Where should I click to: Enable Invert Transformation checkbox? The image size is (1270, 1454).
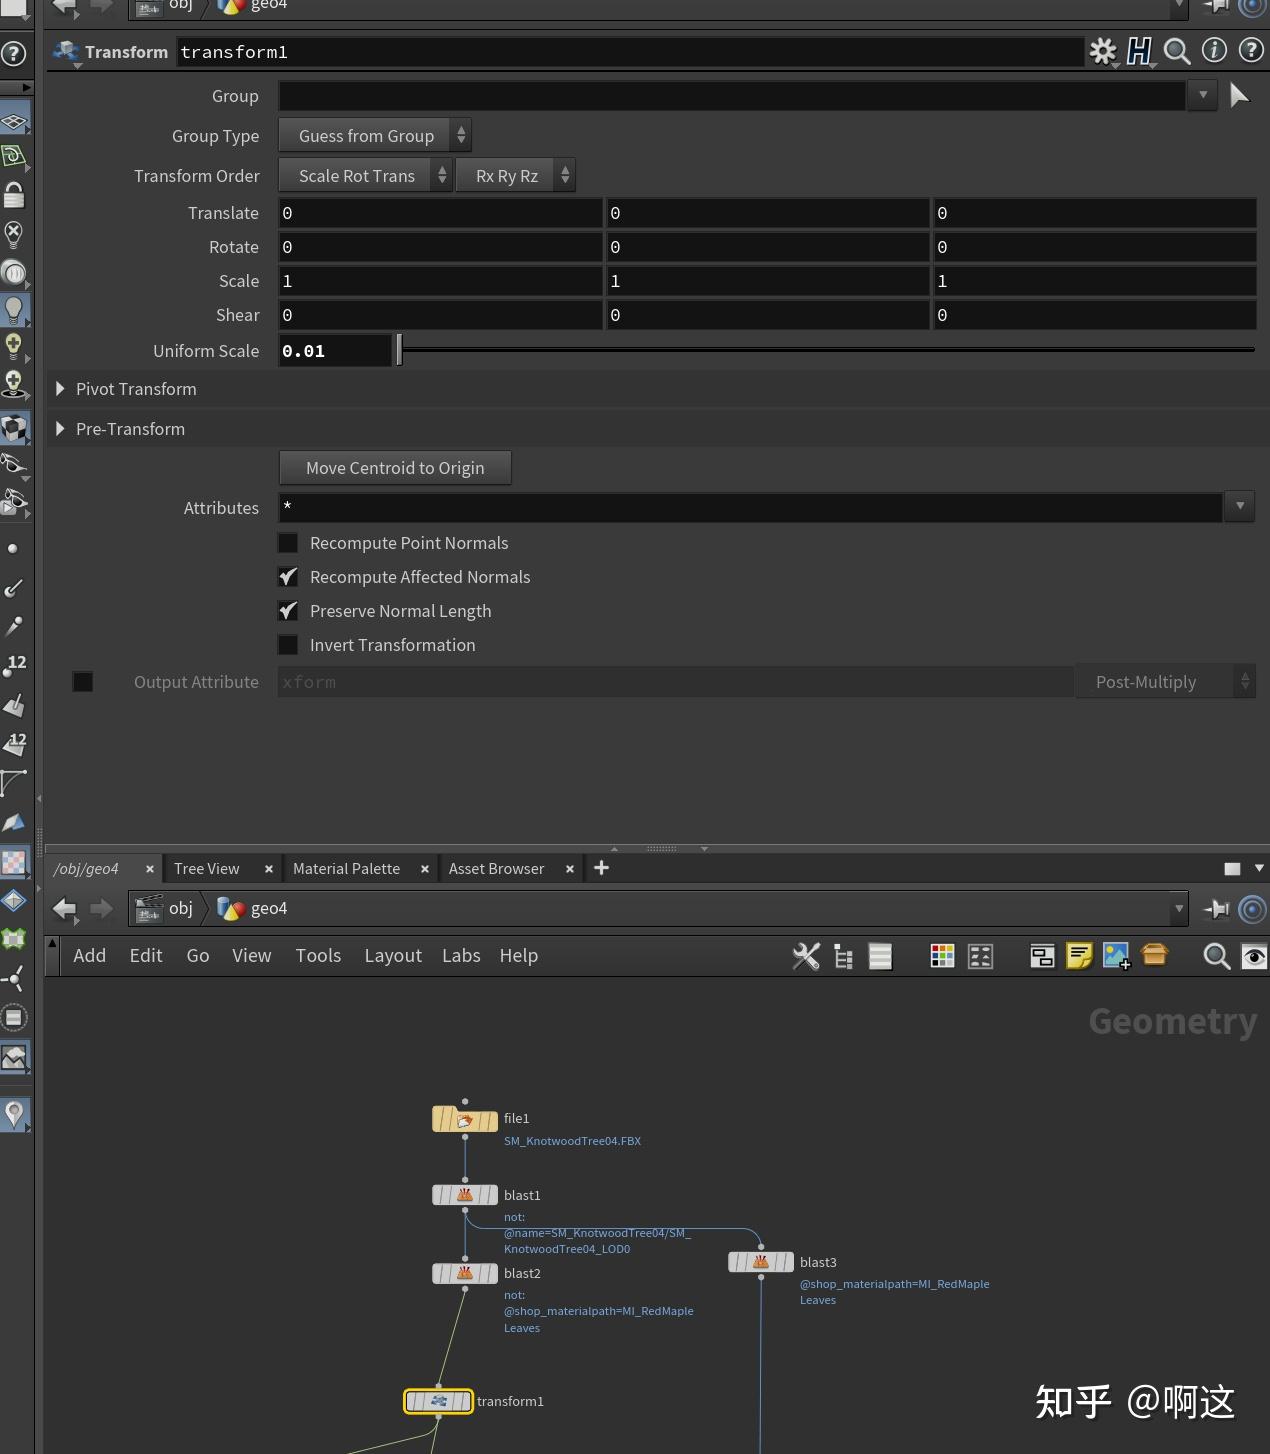(288, 645)
